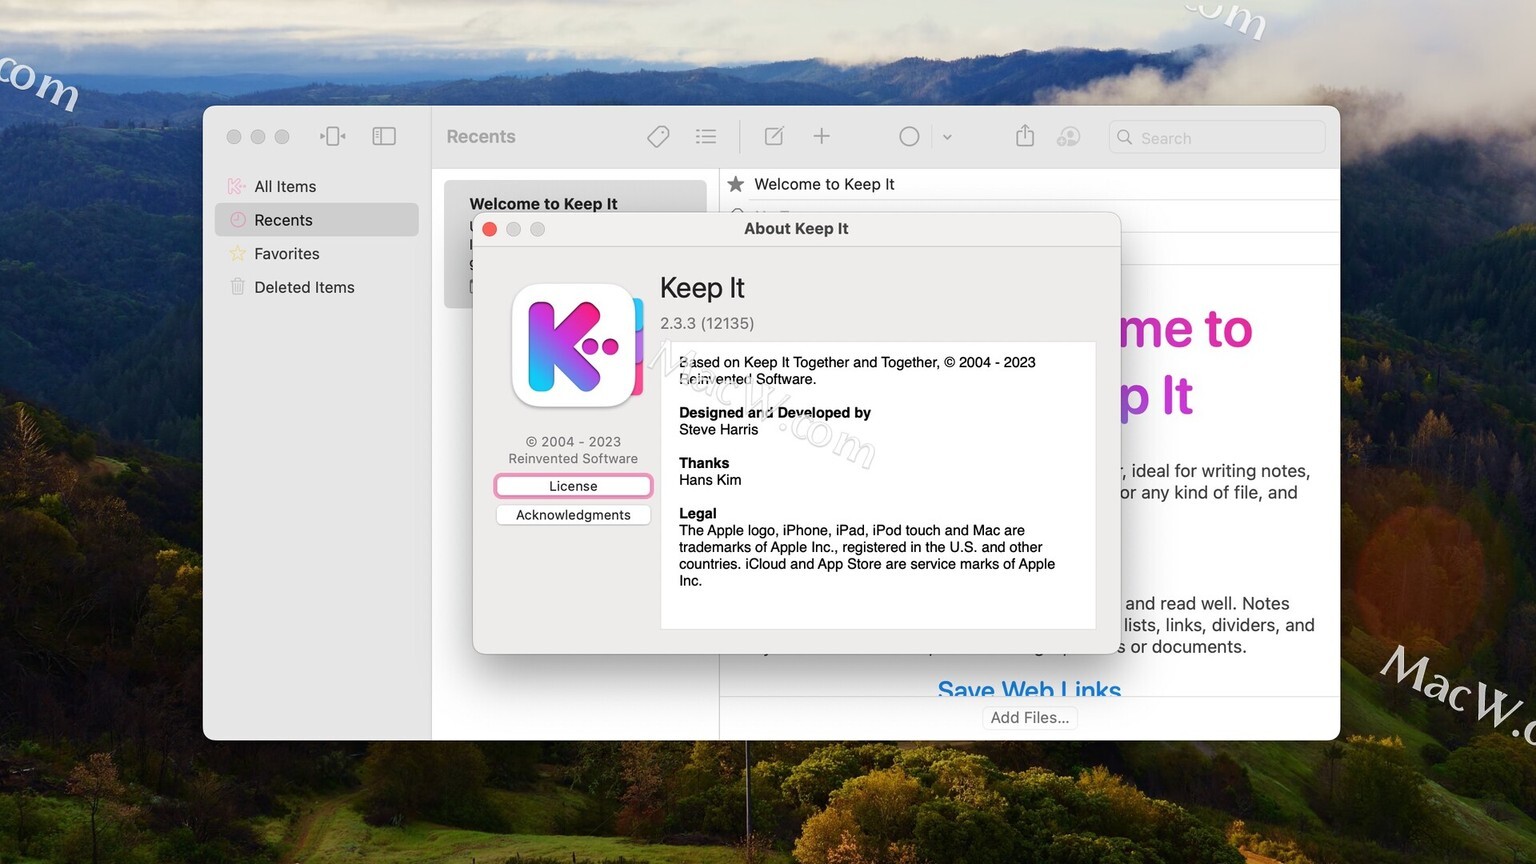Click the compose new note icon
This screenshot has height=864, width=1536.
point(774,136)
